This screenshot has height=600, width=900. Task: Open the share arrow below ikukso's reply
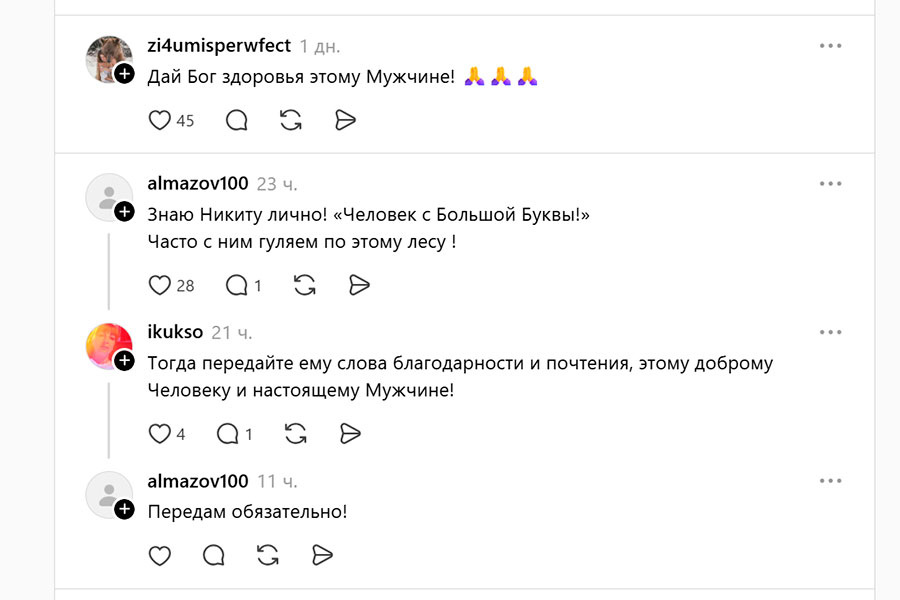point(350,433)
